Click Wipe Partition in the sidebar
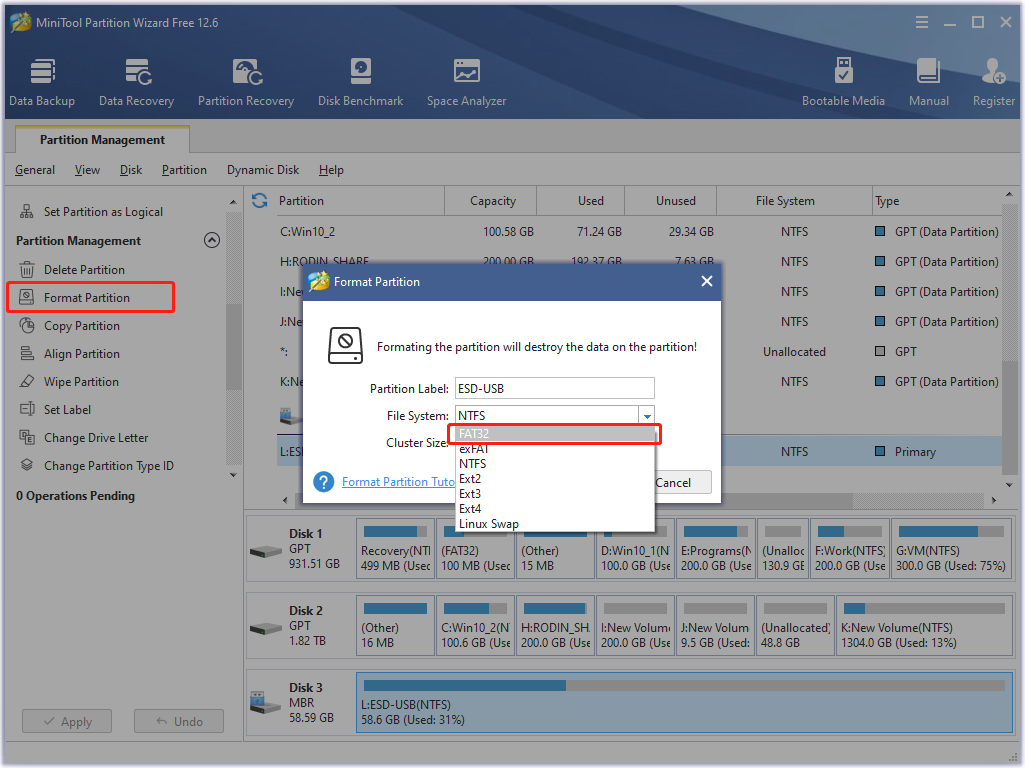 (x=81, y=382)
